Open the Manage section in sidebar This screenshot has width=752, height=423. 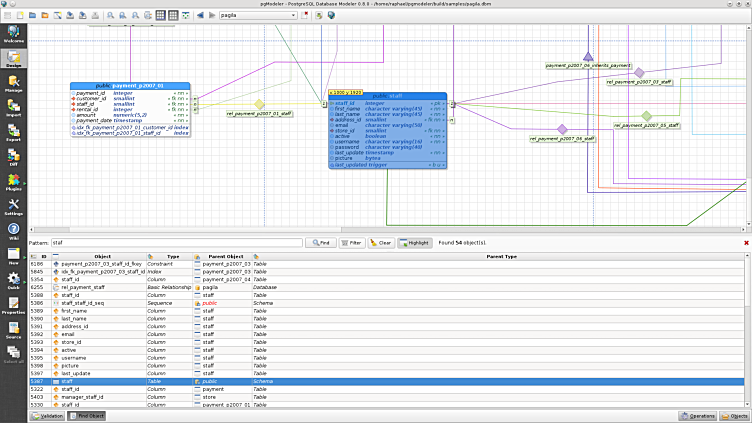(14, 83)
